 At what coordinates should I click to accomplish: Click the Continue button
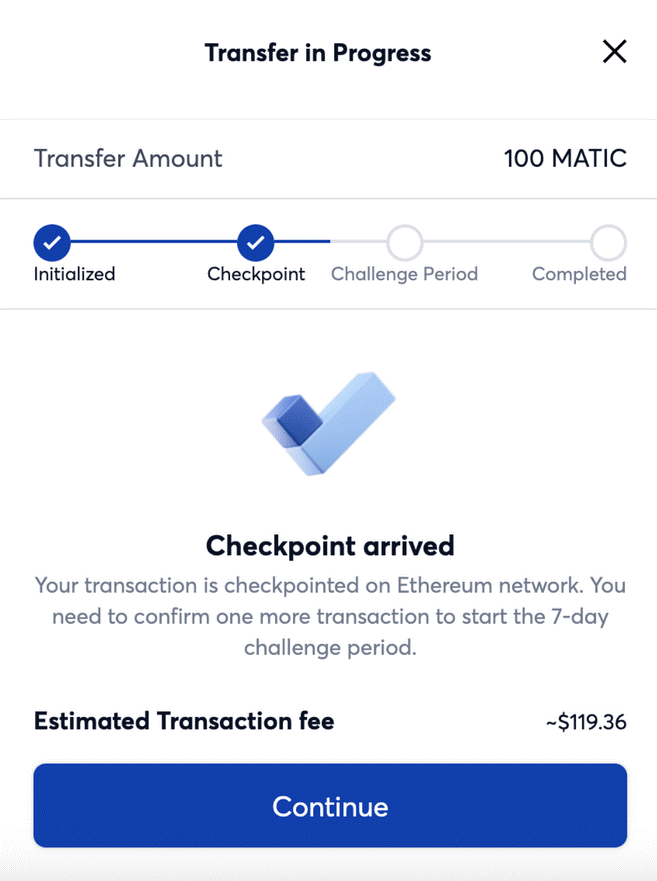pos(330,806)
